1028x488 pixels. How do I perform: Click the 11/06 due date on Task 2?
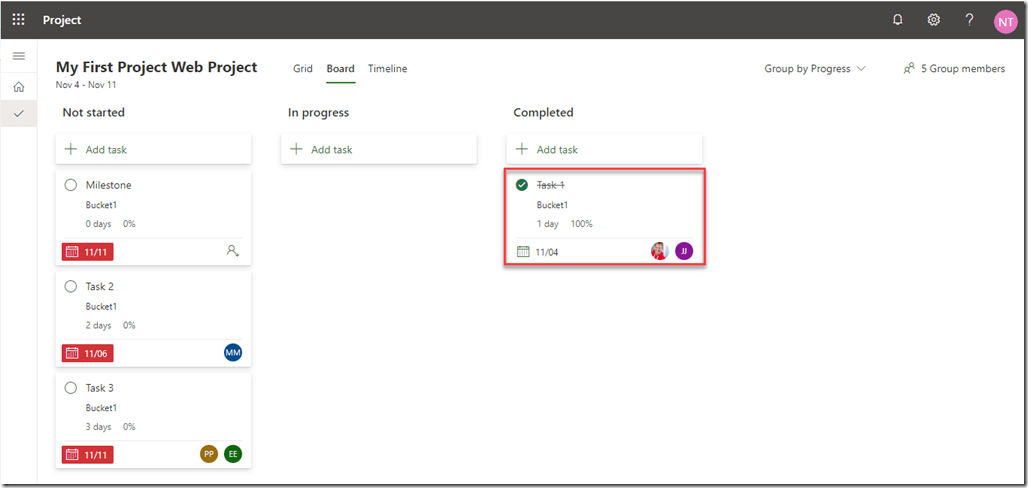pyautogui.click(x=88, y=353)
